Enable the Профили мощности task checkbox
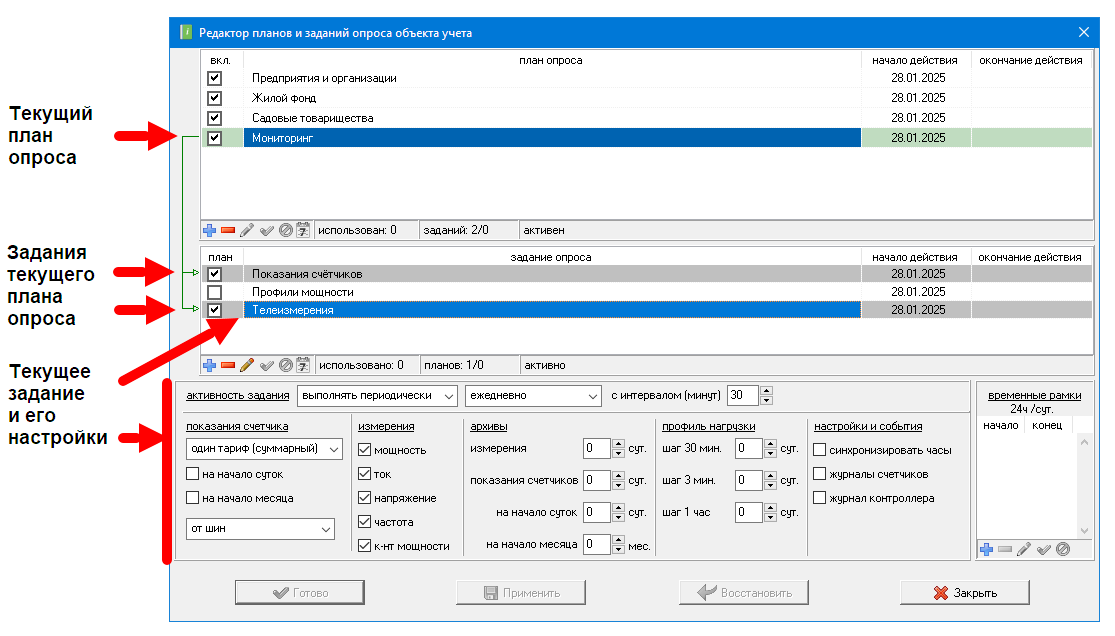Viewport: 1115px width, 636px height. (x=215, y=292)
